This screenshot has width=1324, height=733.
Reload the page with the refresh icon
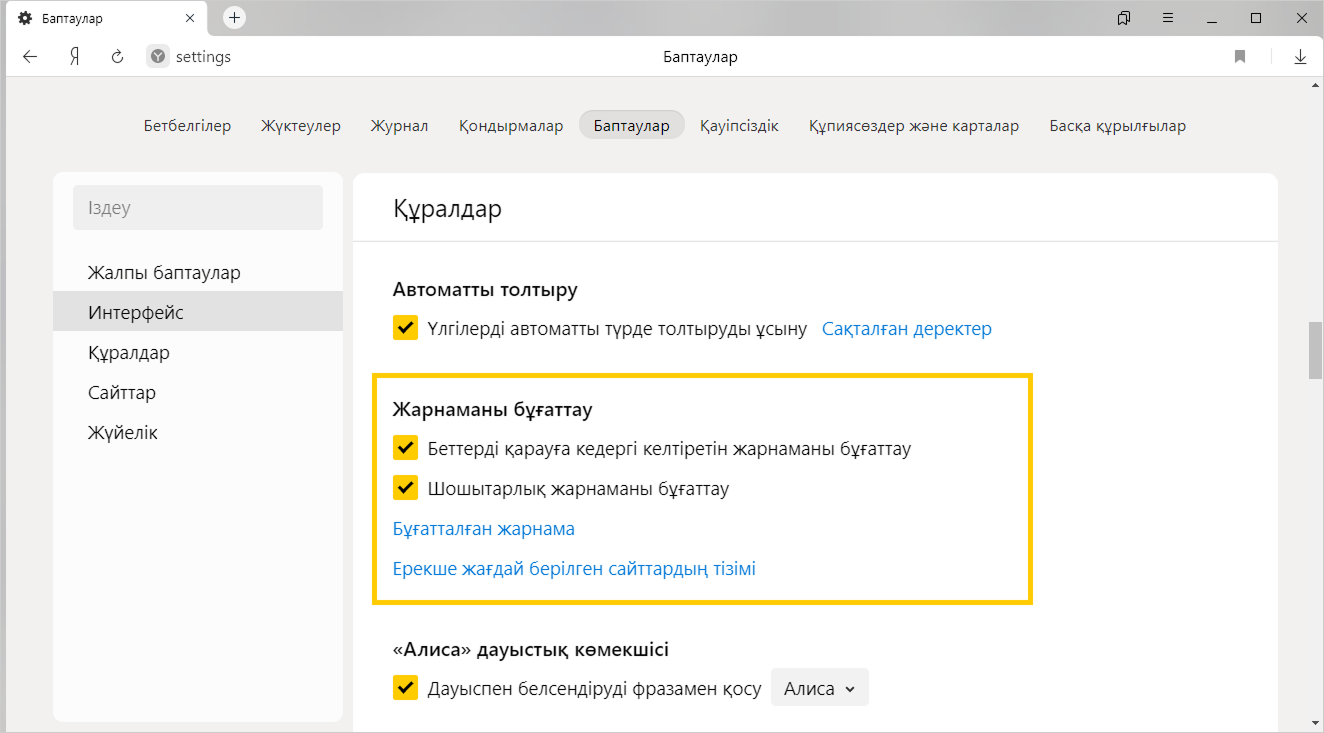pos(117,57)
